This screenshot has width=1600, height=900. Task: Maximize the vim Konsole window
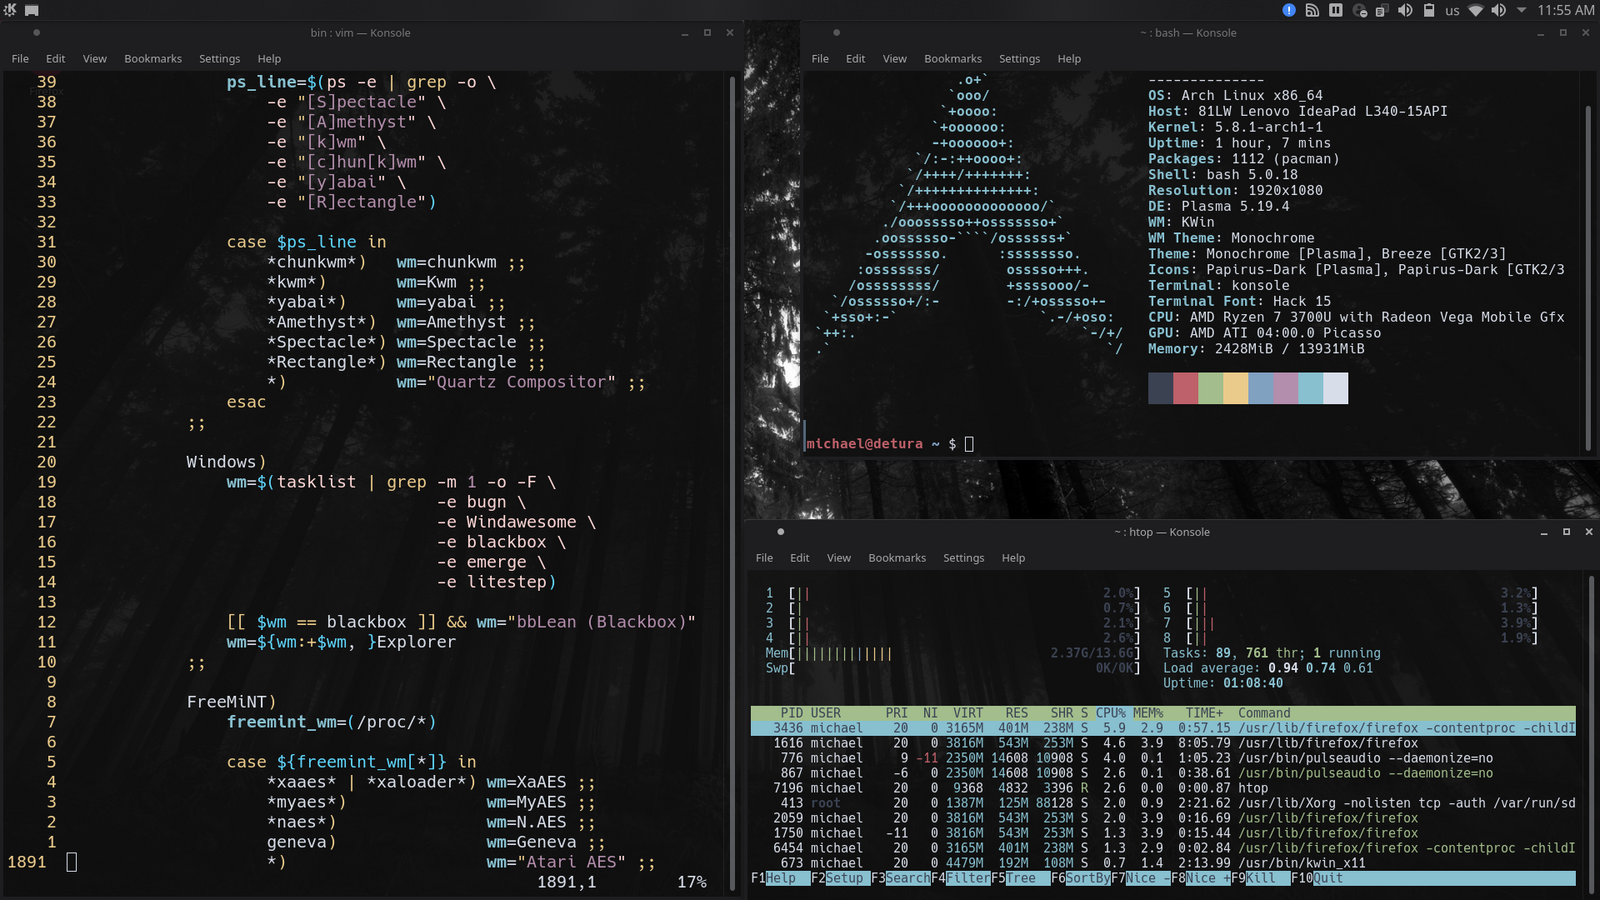pos(707,33)
